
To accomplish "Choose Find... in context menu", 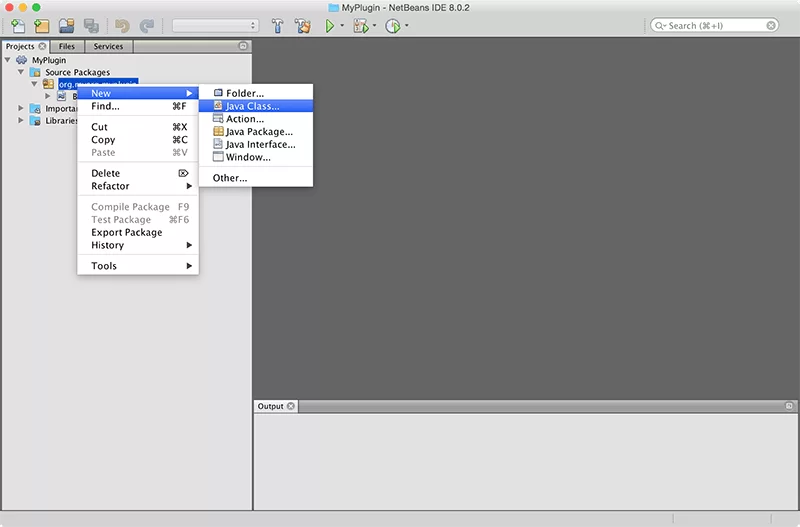I will pos(138,106).
